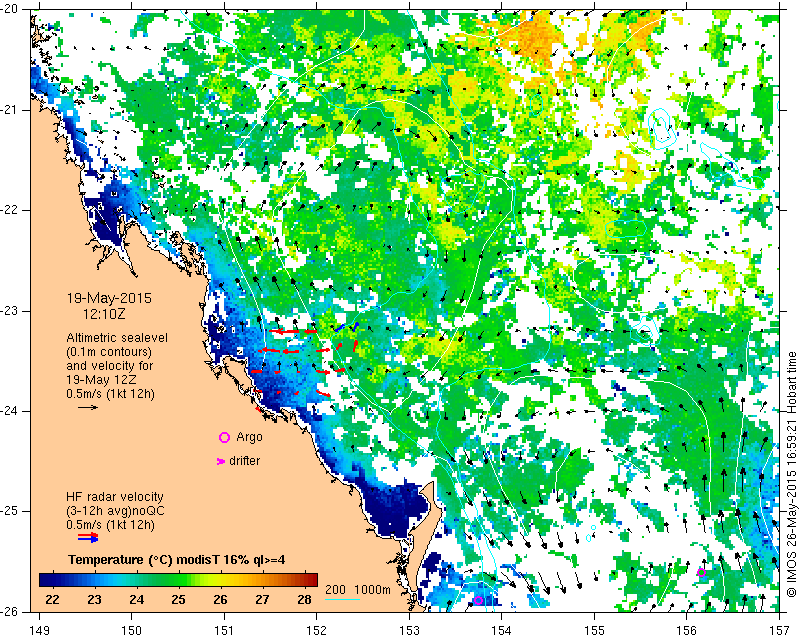Click the 'drifter' legend label

click(244, 461)
